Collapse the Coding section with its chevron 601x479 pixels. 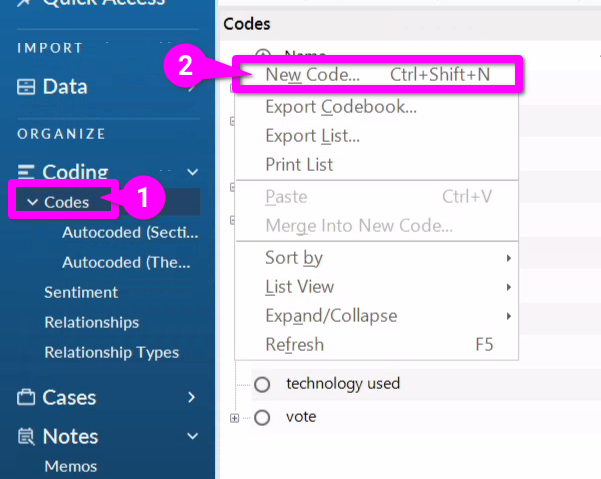click(x=193, y=172)
